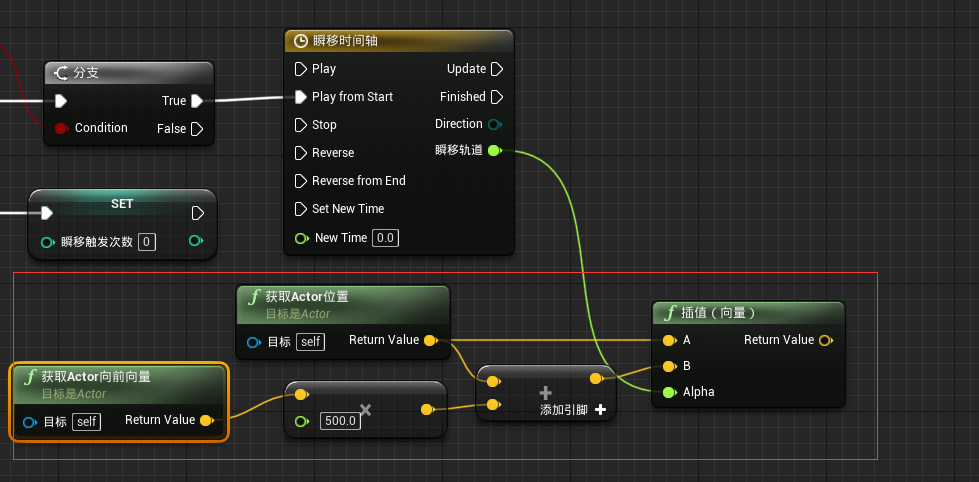979x482 pixels.
Task: Edit the New Time 0.0 value field
Action: pyautogui.click(x=385, y=238)
